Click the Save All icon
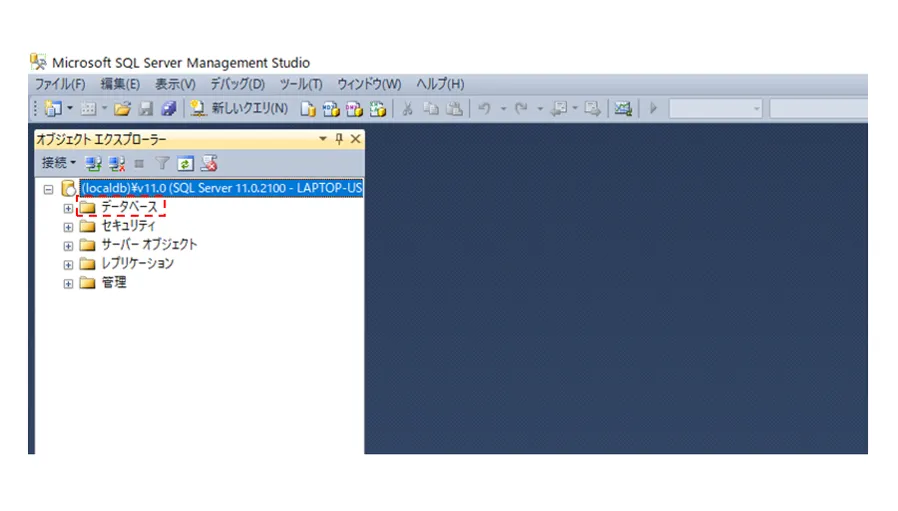Image resolution: width=898 pixels, height=511 pixels. (168, 109)
